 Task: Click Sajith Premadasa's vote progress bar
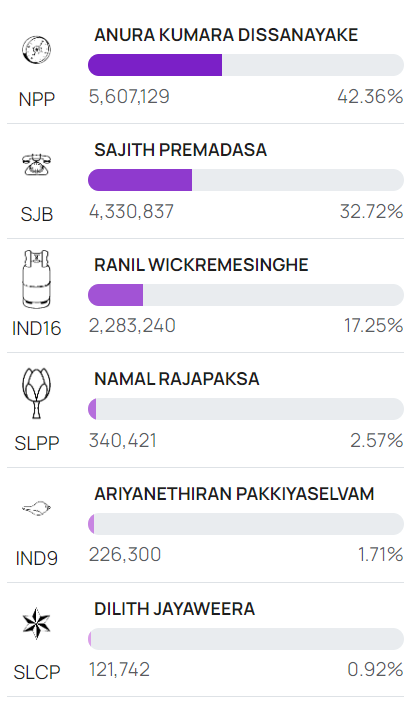246,180
